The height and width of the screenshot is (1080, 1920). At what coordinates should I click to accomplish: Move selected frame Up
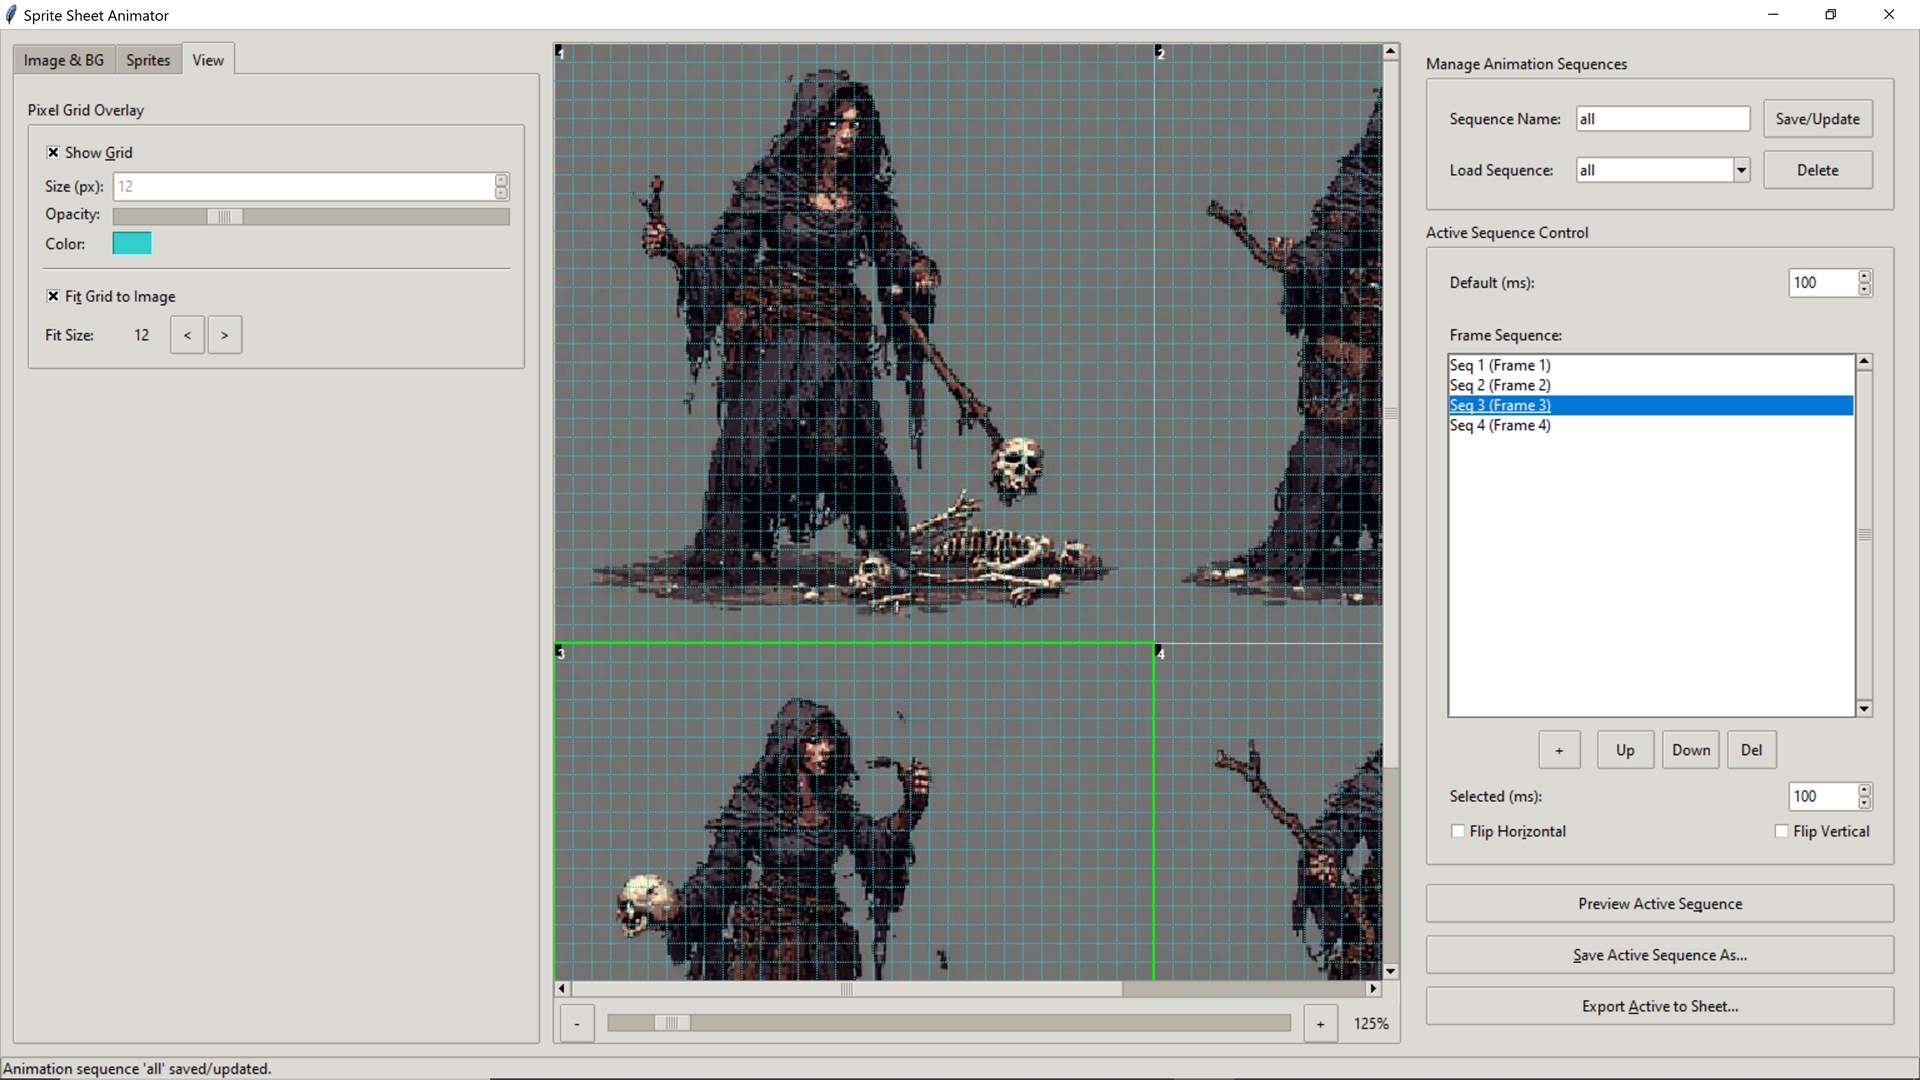(1625, 750)
